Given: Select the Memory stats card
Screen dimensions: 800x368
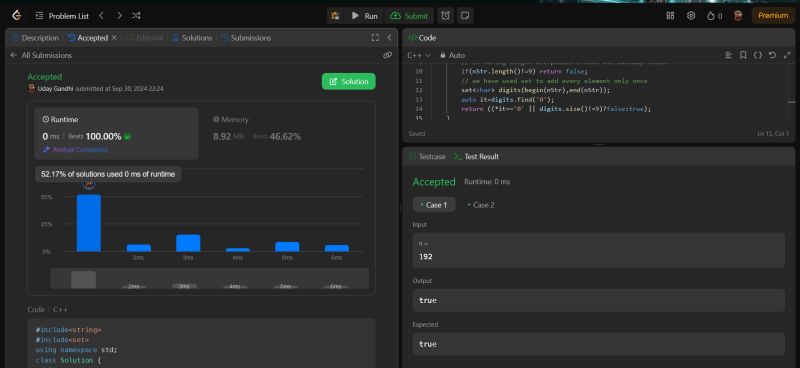Looking at the screenshot, I should click(287, 134).
